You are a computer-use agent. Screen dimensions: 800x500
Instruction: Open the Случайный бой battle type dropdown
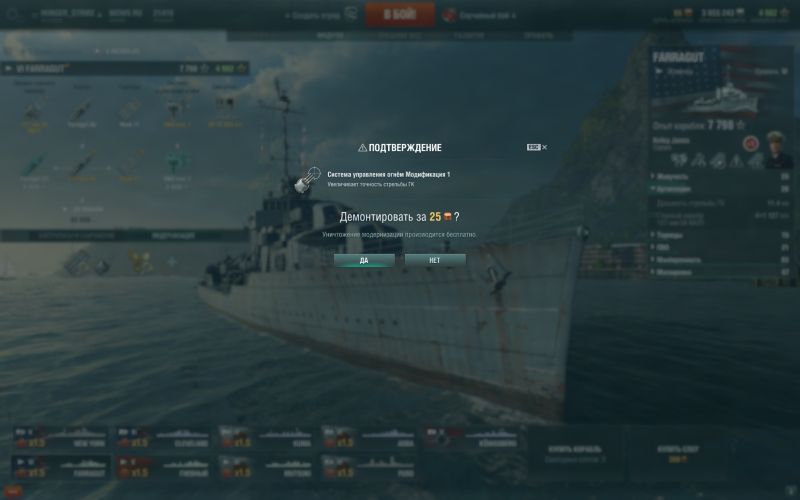tap(487, 15)
